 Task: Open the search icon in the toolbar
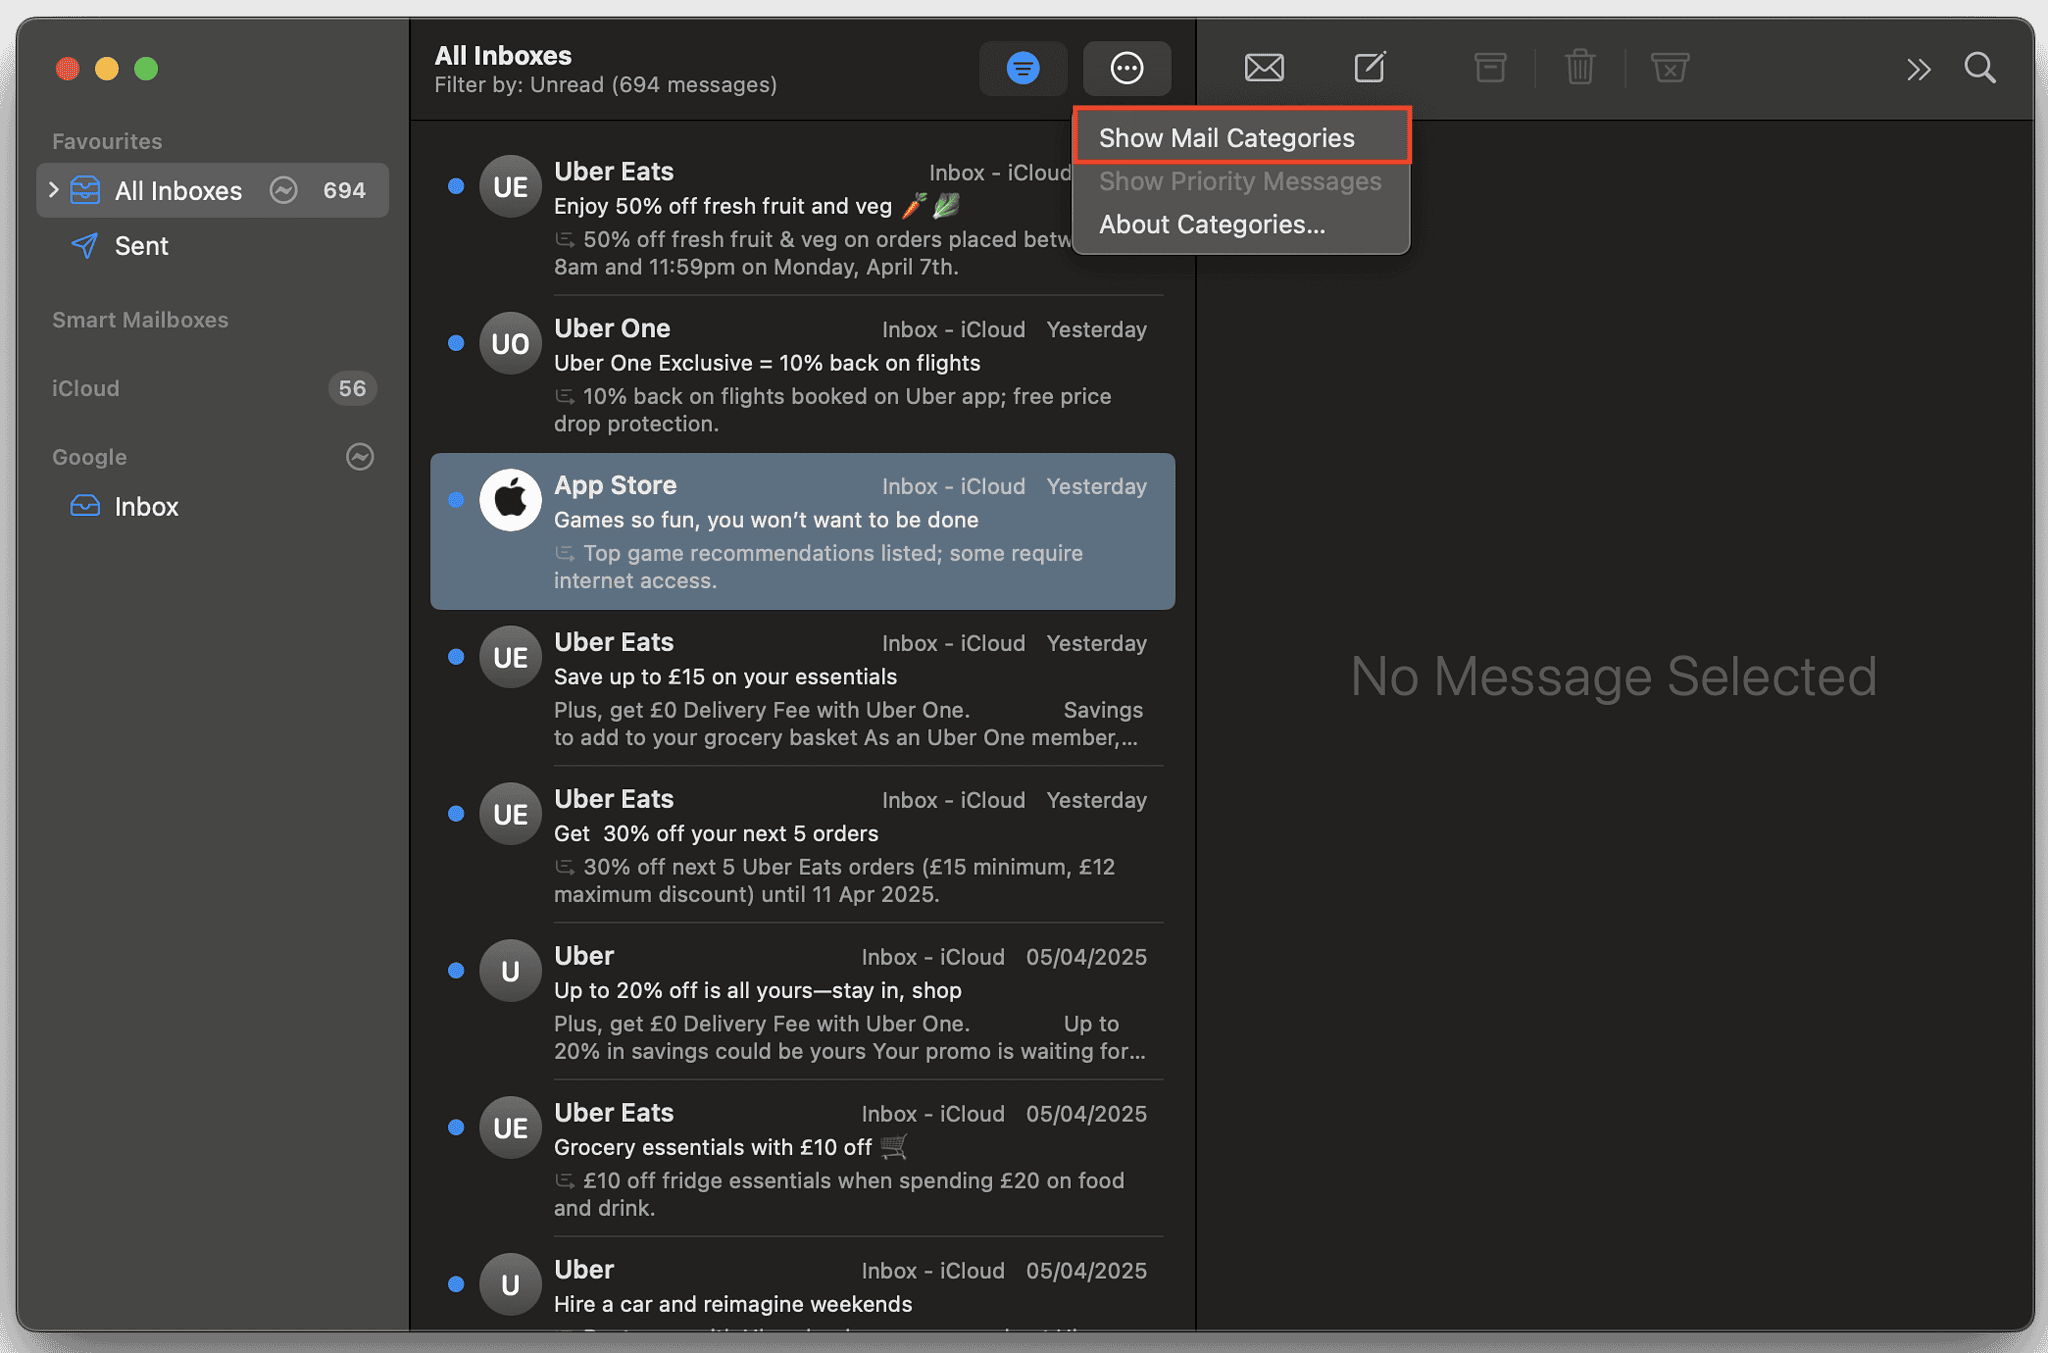(1980, 68)
